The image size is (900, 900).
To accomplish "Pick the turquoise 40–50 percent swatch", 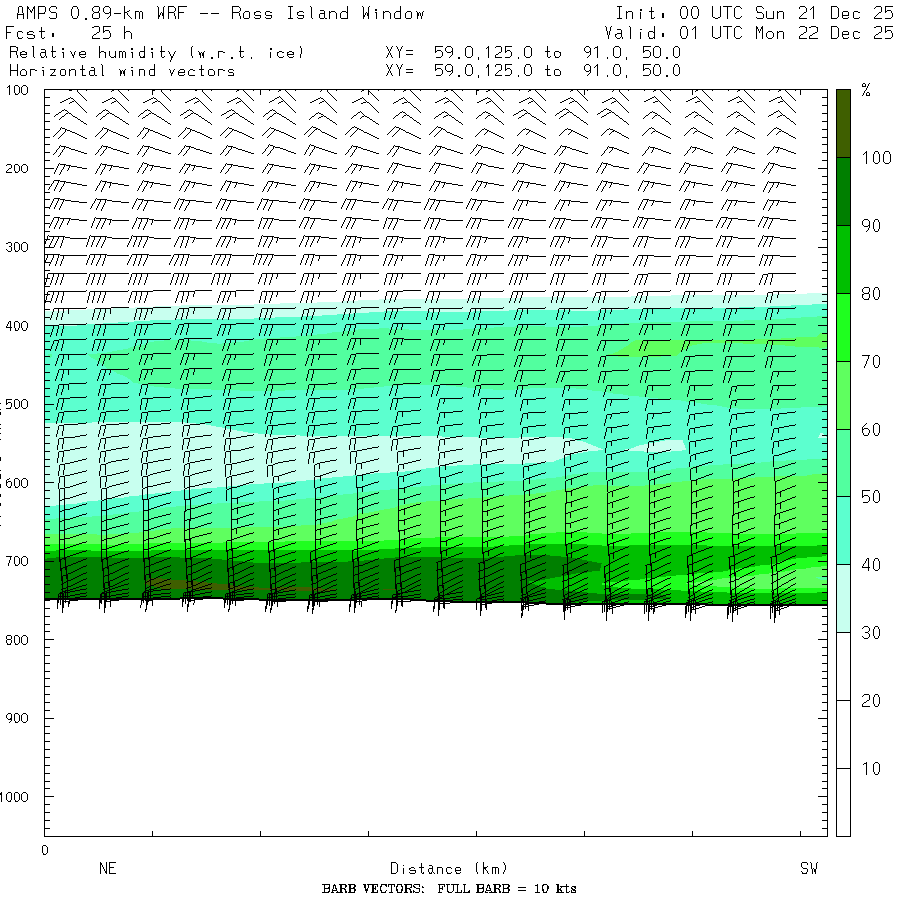I will click(843, 530).
